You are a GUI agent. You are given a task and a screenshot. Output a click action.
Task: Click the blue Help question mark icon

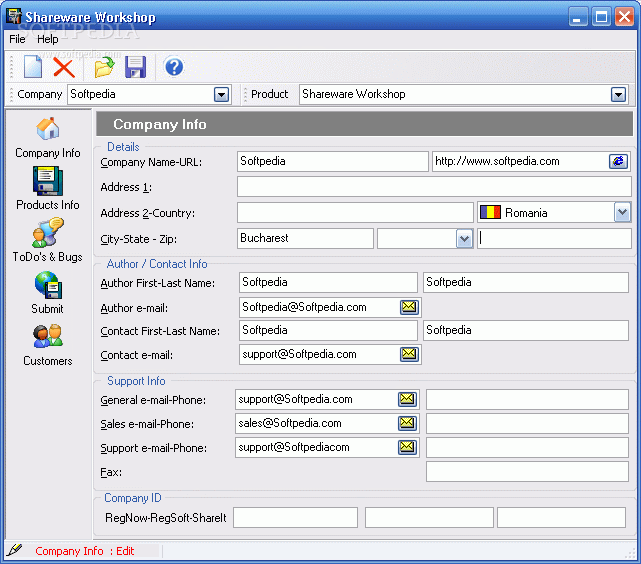click(174, 67)
